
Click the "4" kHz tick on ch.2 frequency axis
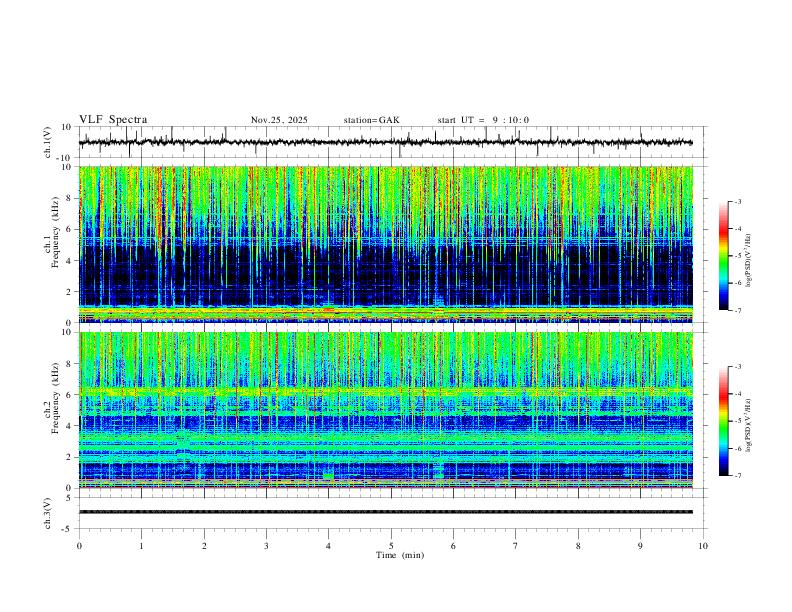pos(69,426)
